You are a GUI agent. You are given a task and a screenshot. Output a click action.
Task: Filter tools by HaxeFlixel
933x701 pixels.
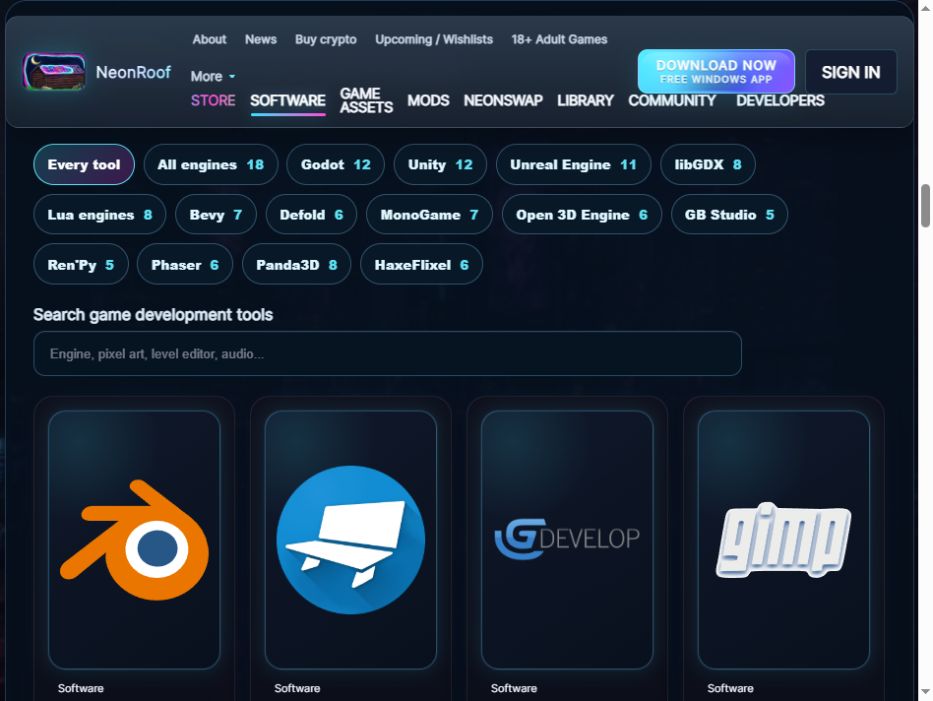coord(421,264)
